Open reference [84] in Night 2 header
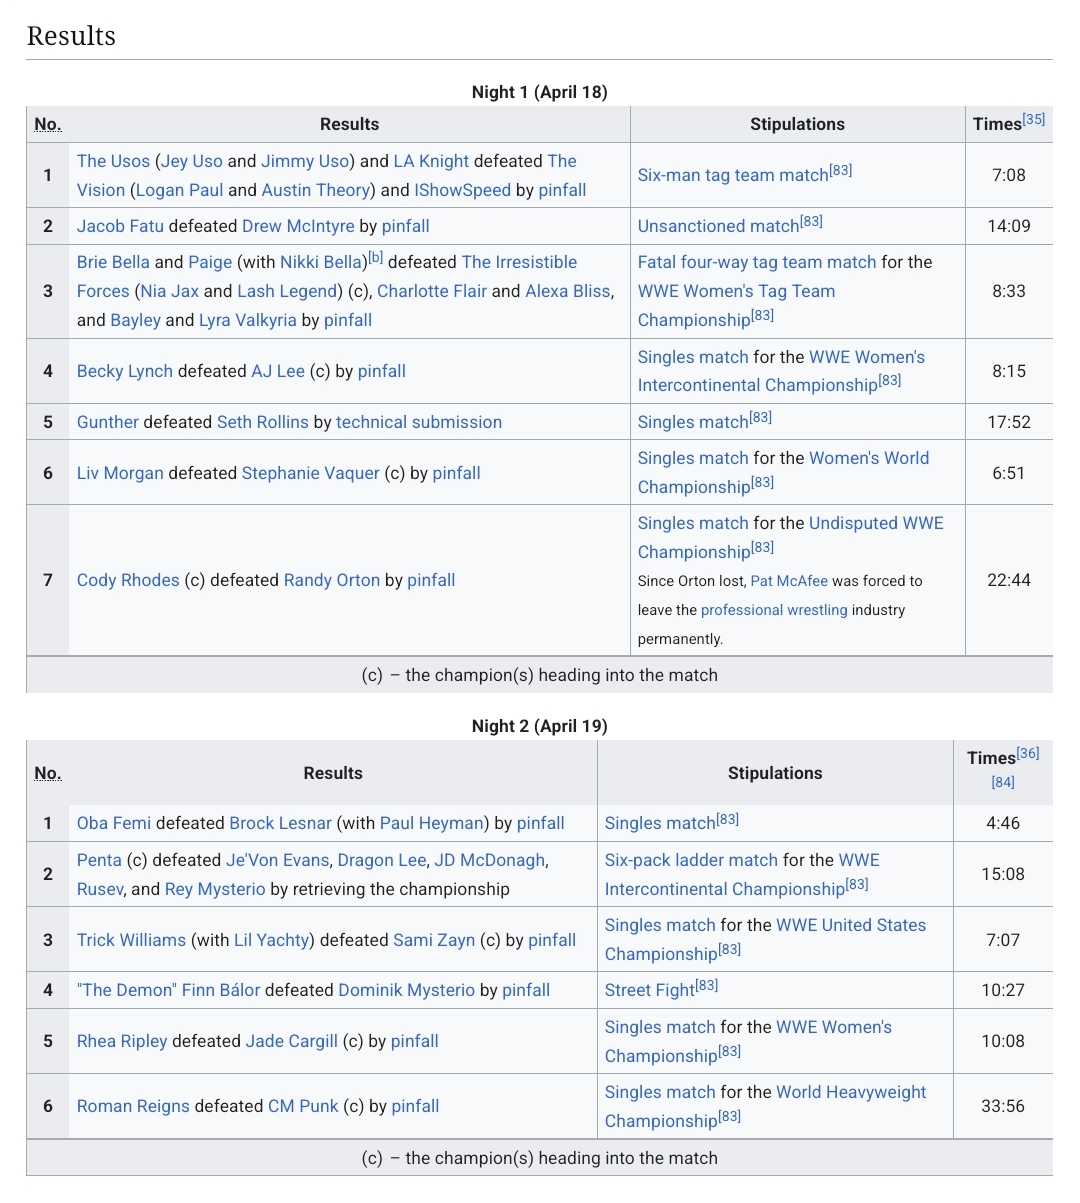Viewport: 1080px width, 1203px height. 1003,782
